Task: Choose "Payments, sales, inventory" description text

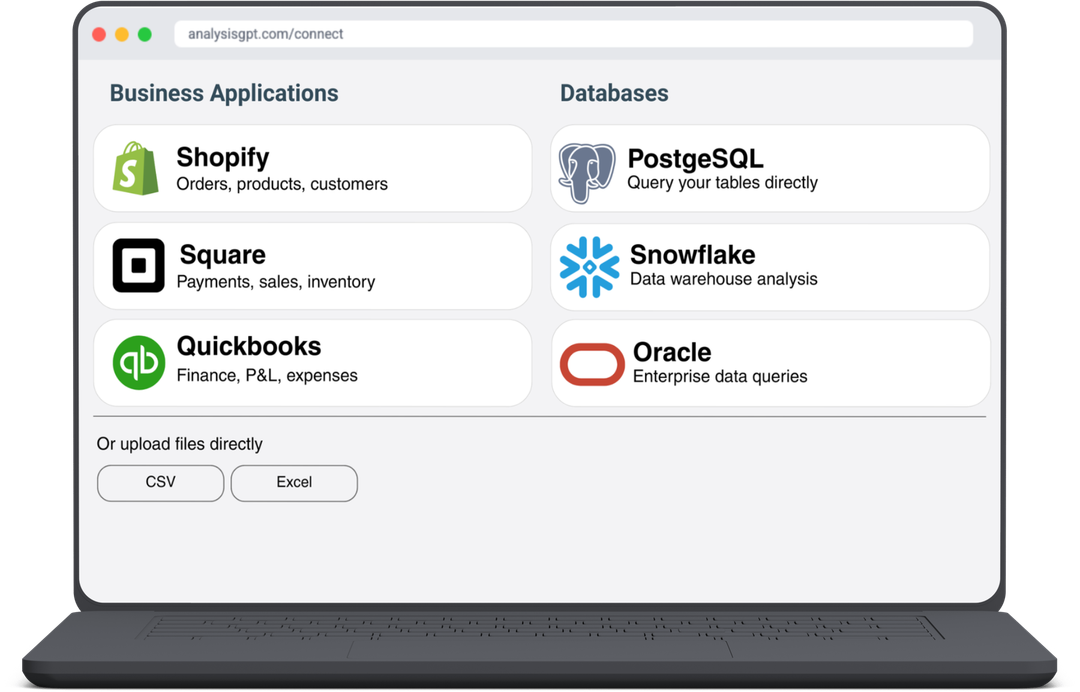Action: click(275, 282)
